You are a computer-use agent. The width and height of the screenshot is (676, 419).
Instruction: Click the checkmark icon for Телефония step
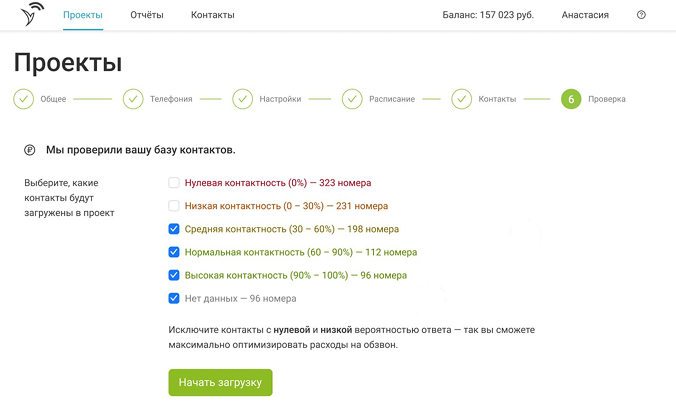pos(133,99)
